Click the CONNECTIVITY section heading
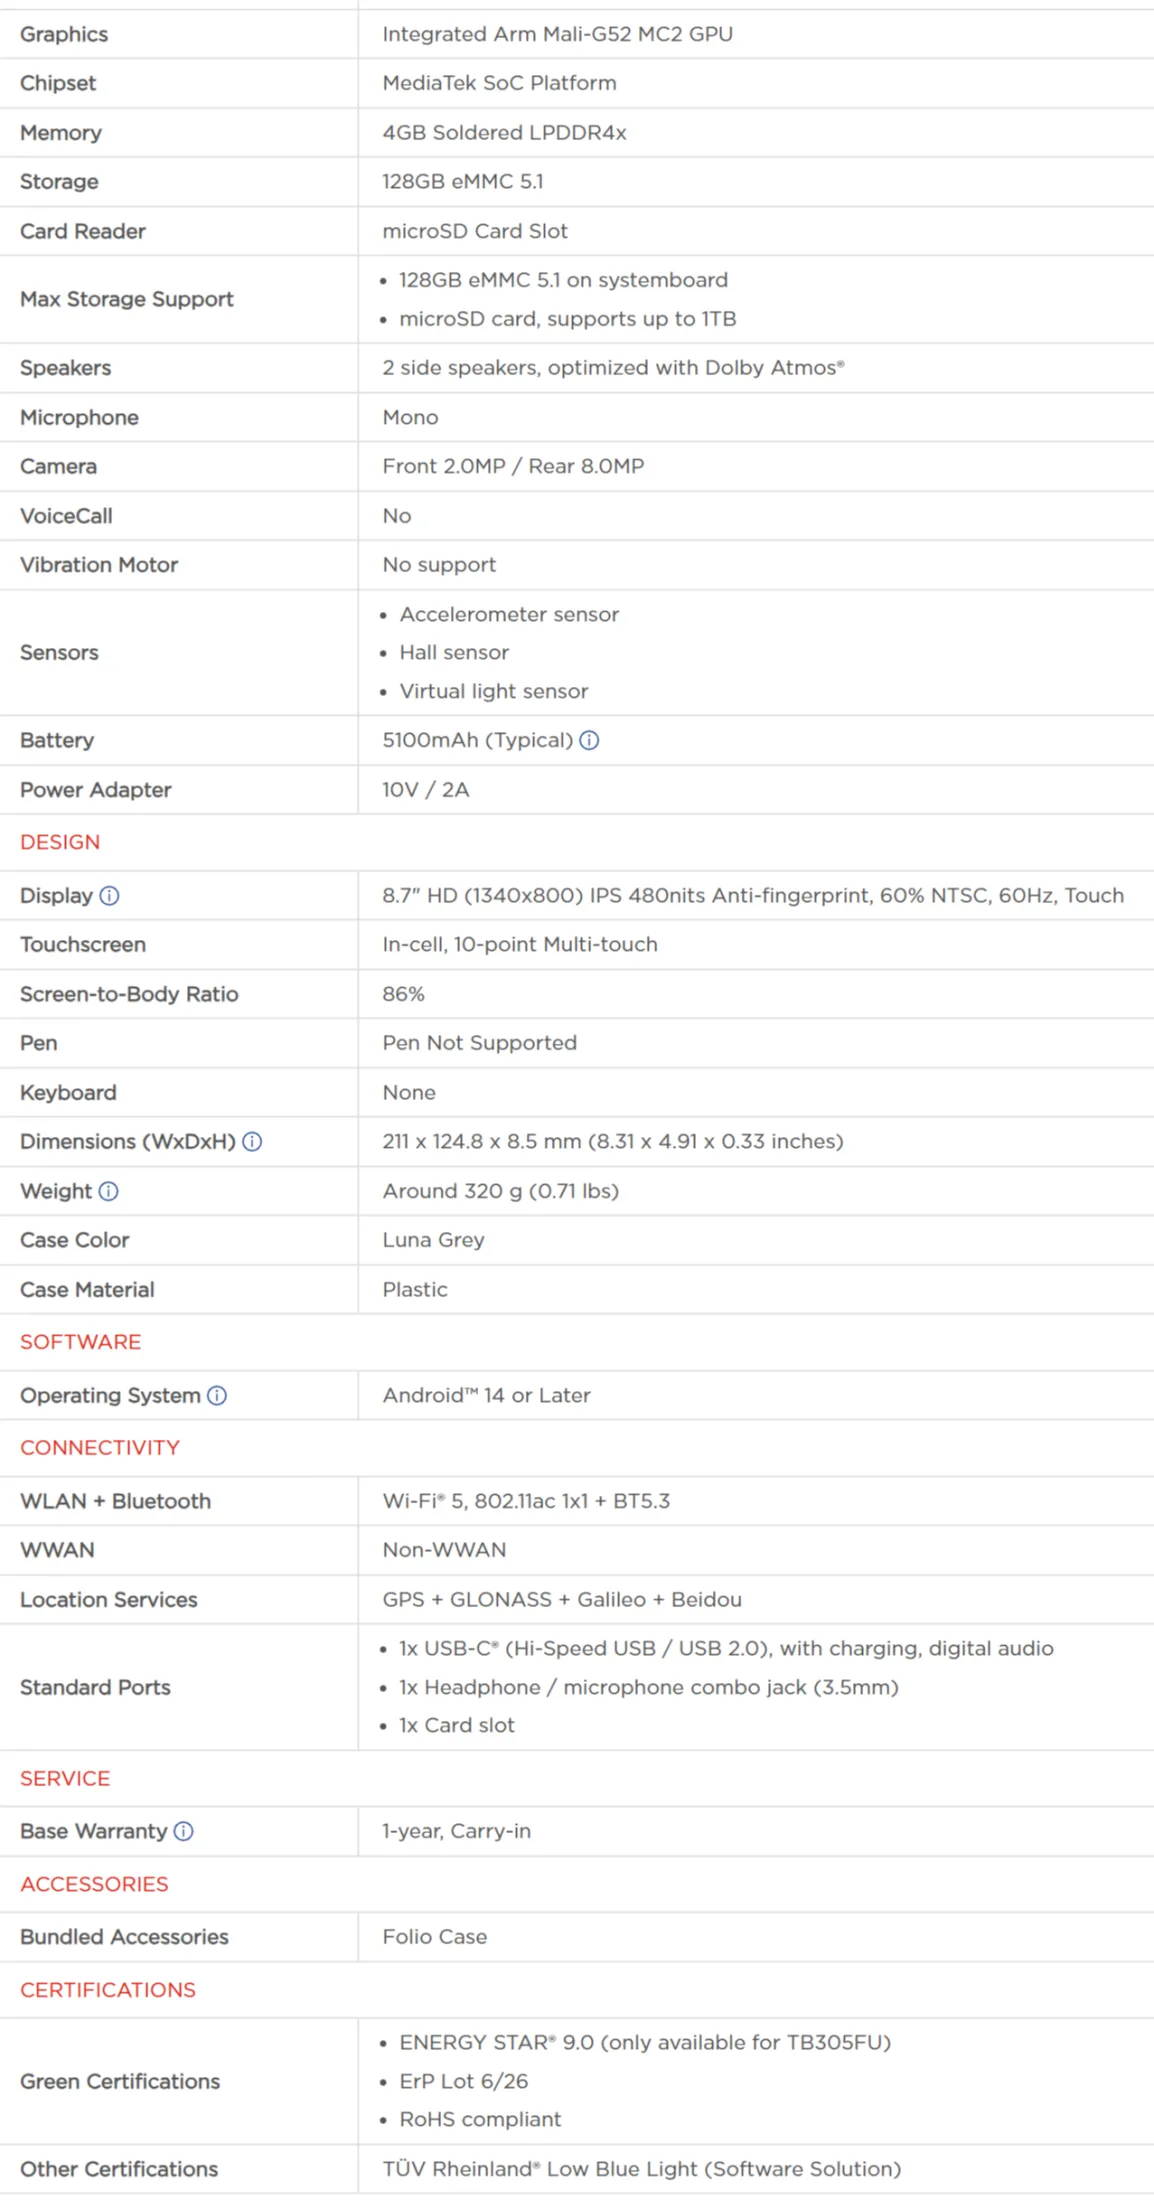The image size is (1154, 2200). (100, 1448)
